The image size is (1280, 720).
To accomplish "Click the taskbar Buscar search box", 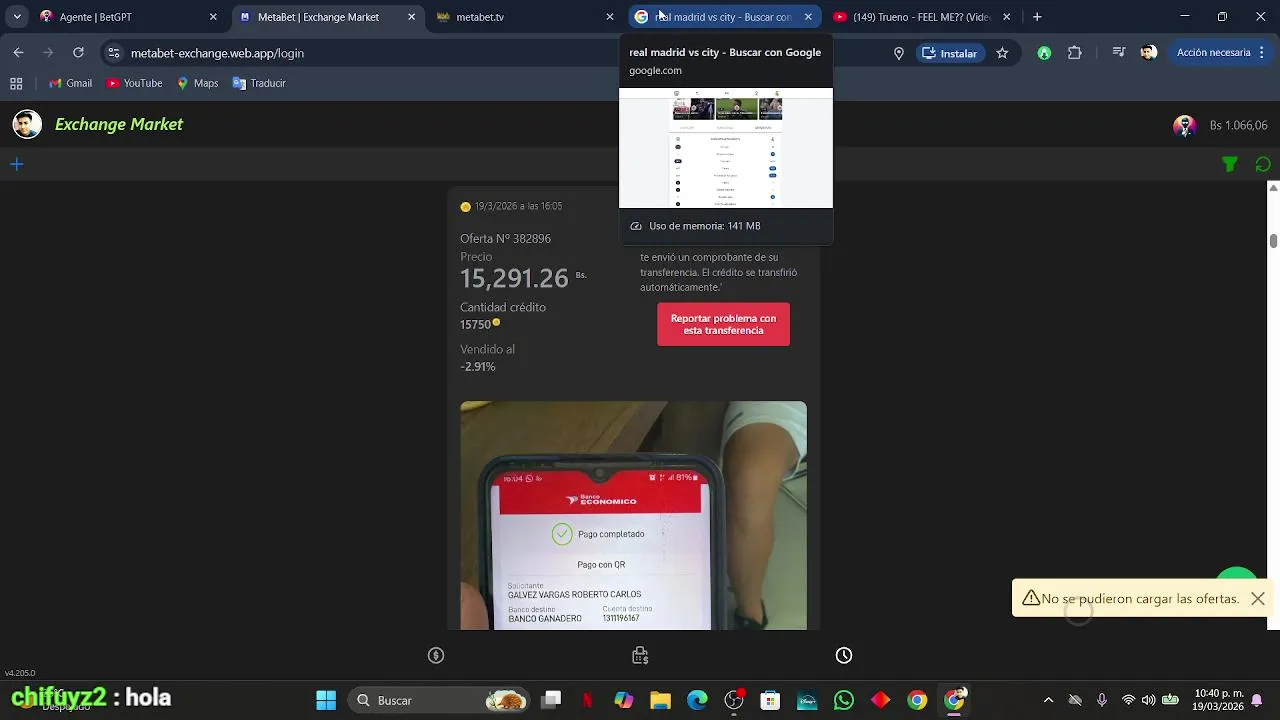I will click(440, 700).
